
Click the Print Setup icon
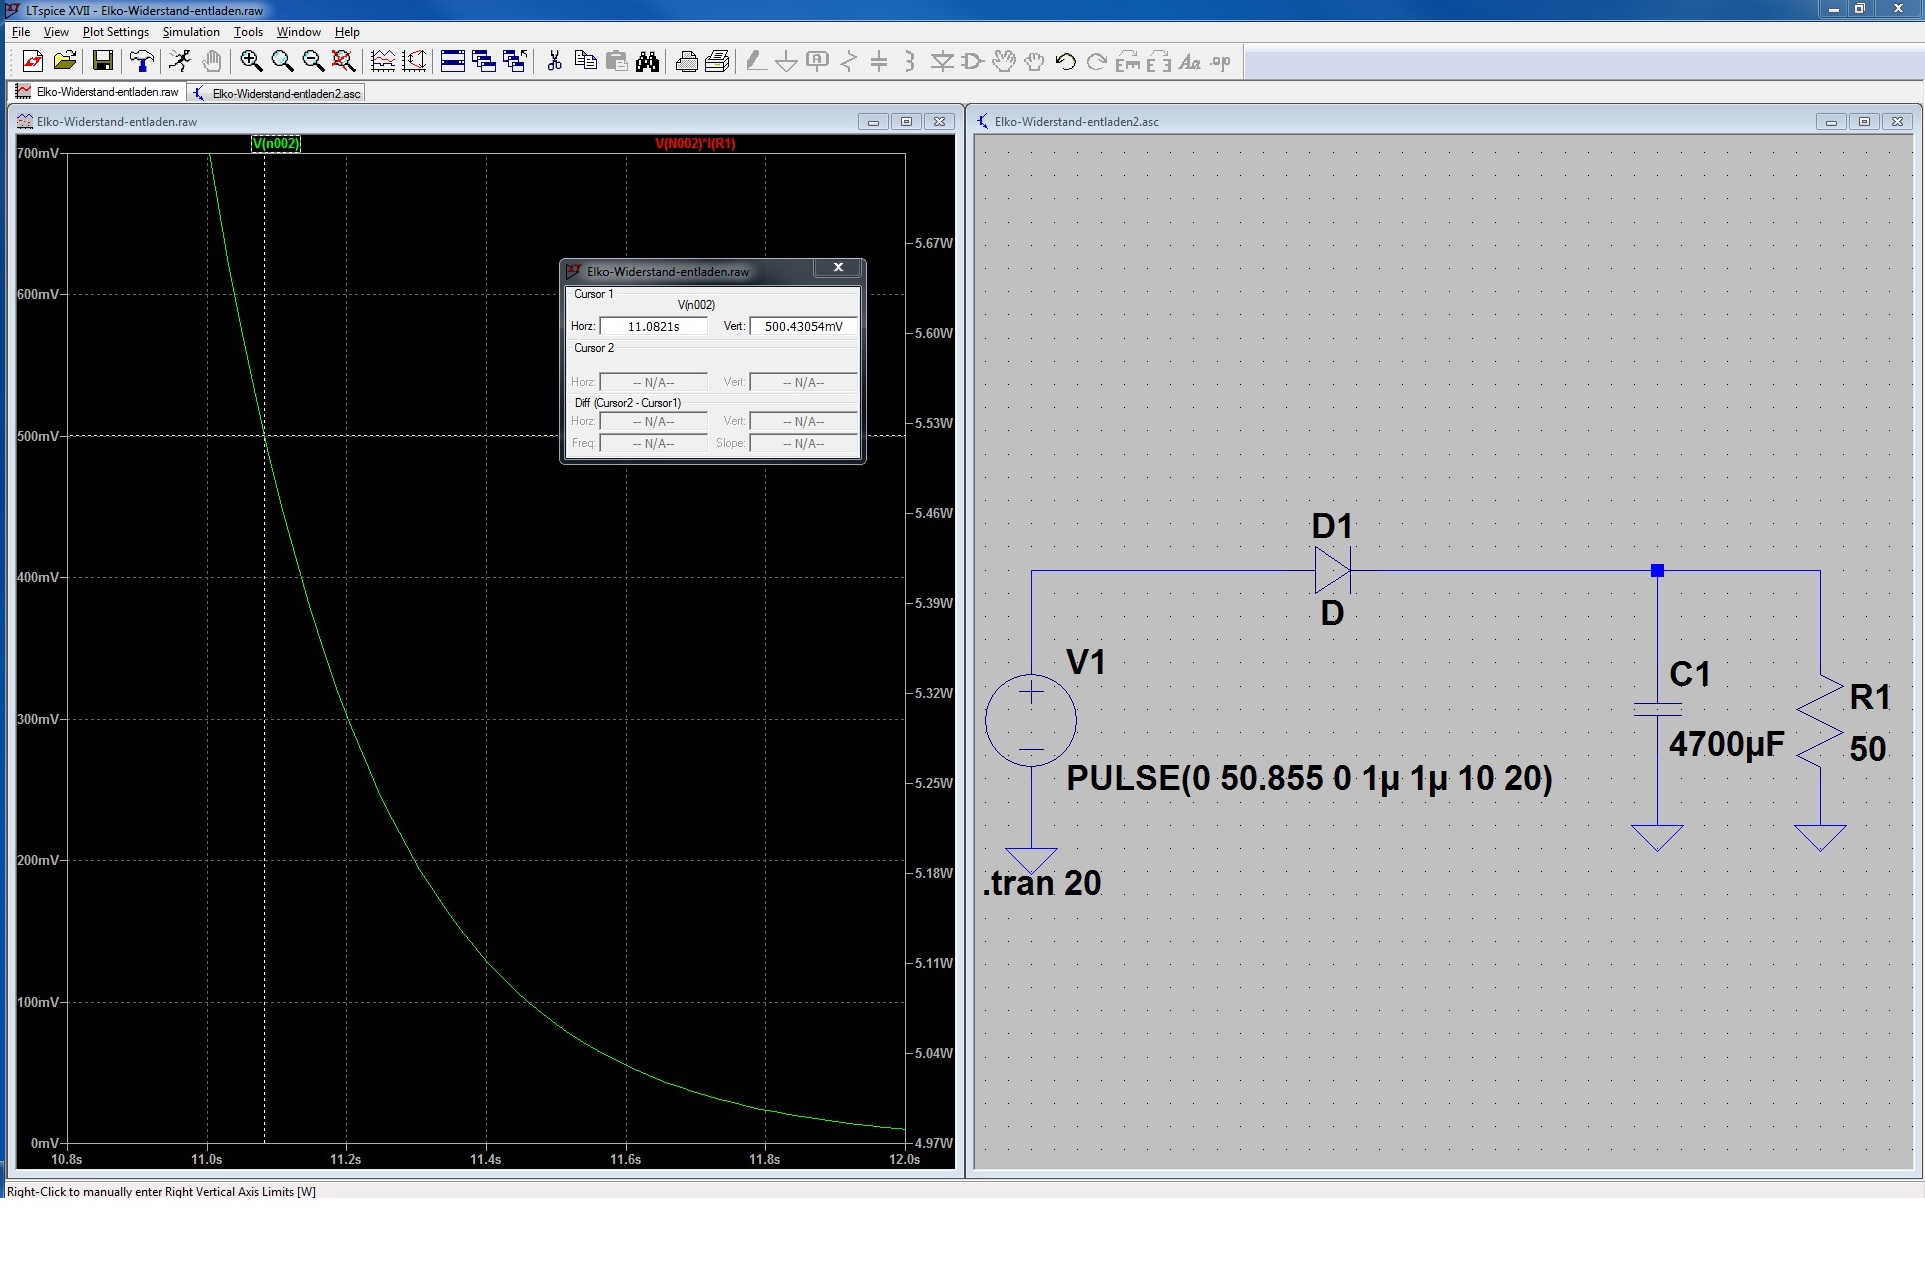(686, 62)
